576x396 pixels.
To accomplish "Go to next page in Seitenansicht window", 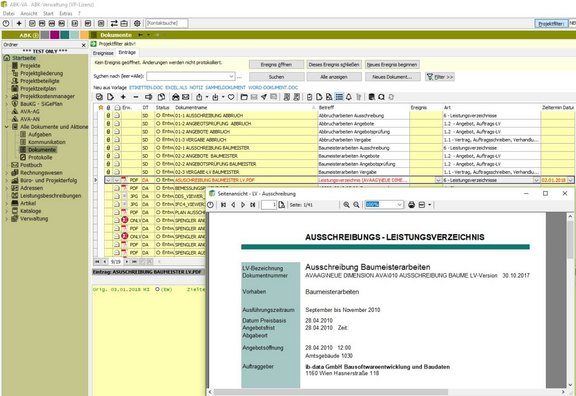I will point(242,205).
